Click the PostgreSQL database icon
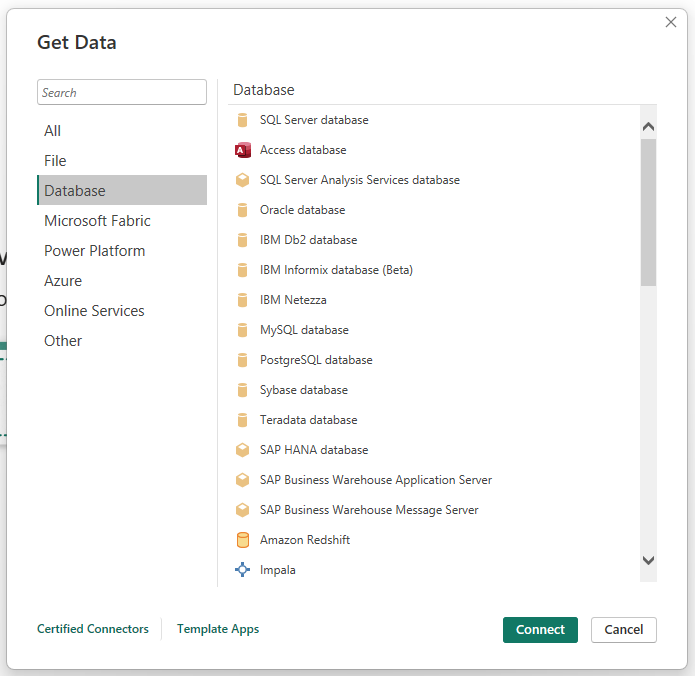695x676 pixels. (x=242, y=360)
